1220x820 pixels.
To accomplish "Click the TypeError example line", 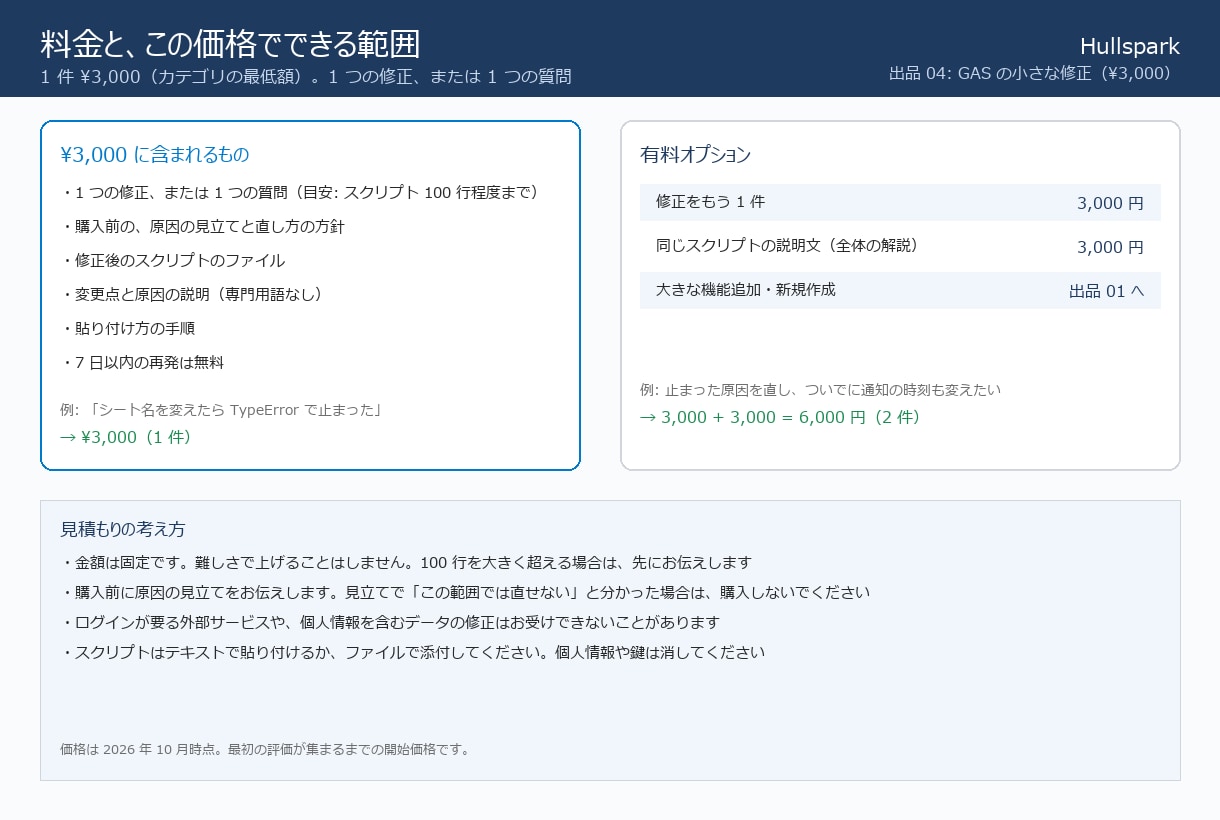I will point(222,410).
